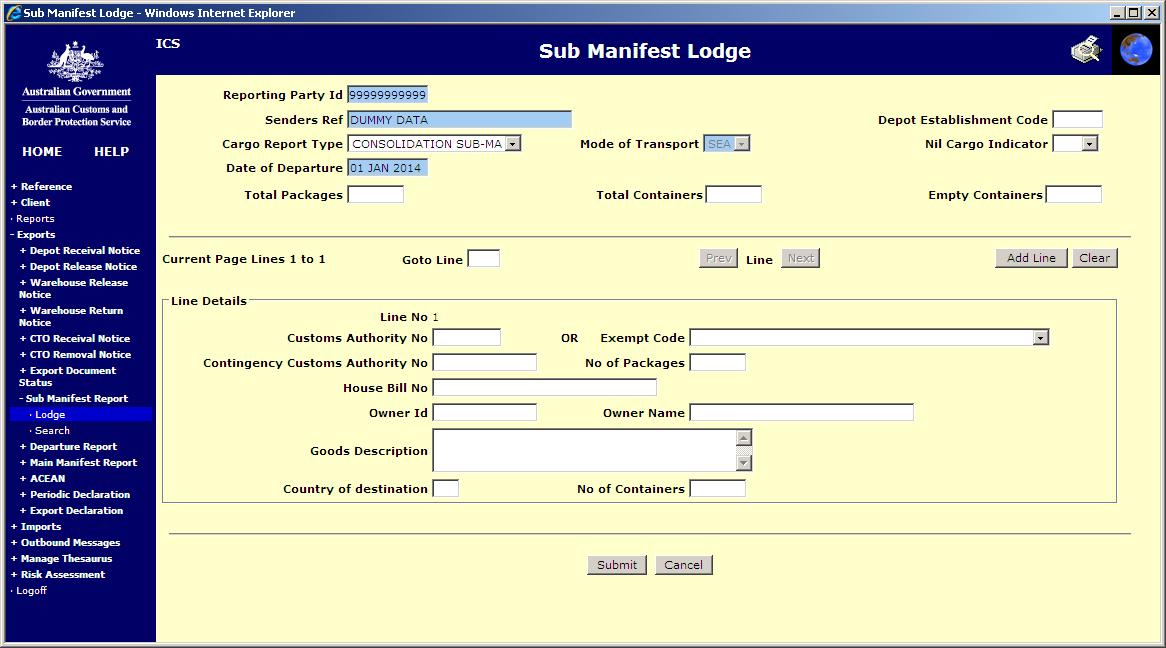Expand Main Manifest Report
This screenshot has height=648, width=1166.
[78, 463]
